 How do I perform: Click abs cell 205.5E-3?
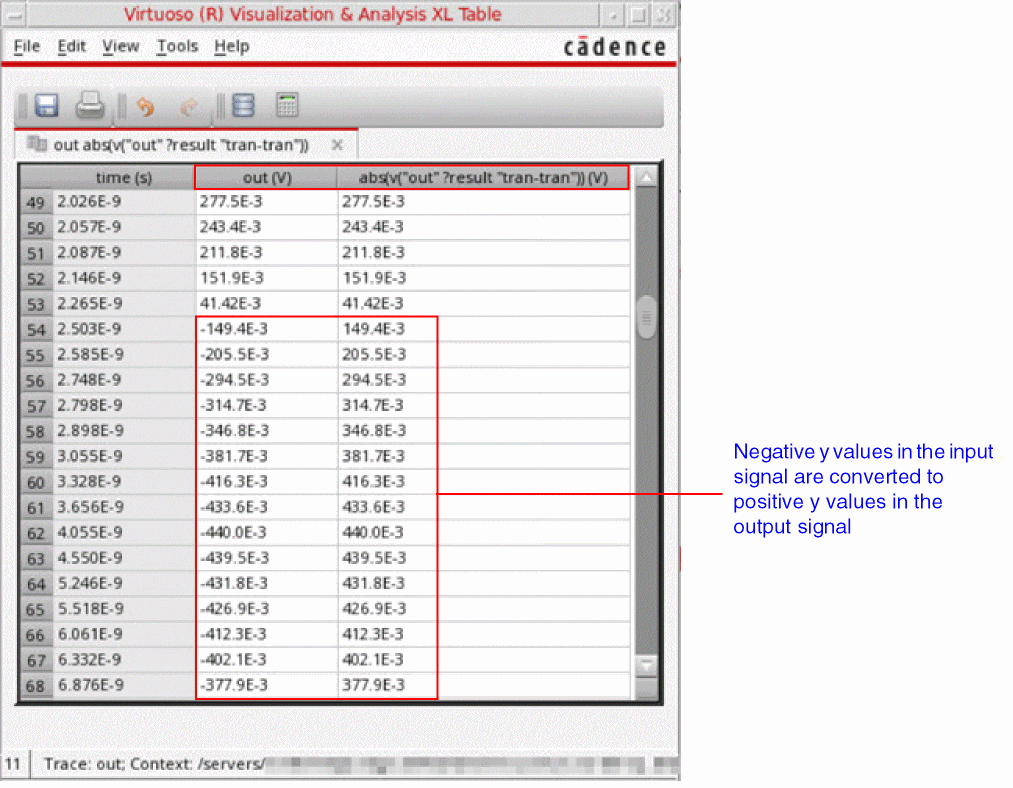(x=483, y=355)
